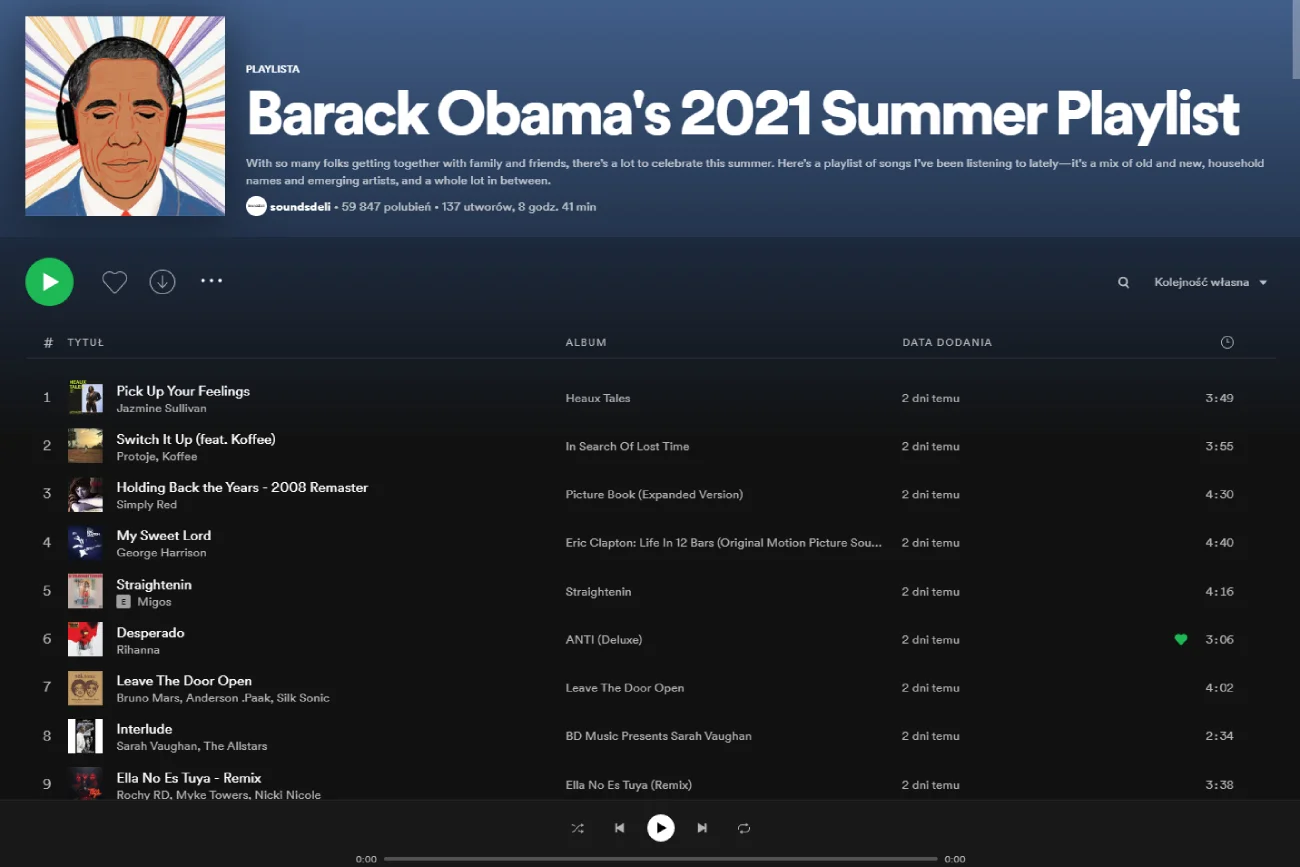Click the 4:40 duration of My Sweet Lord

(x=1219, y=542)
